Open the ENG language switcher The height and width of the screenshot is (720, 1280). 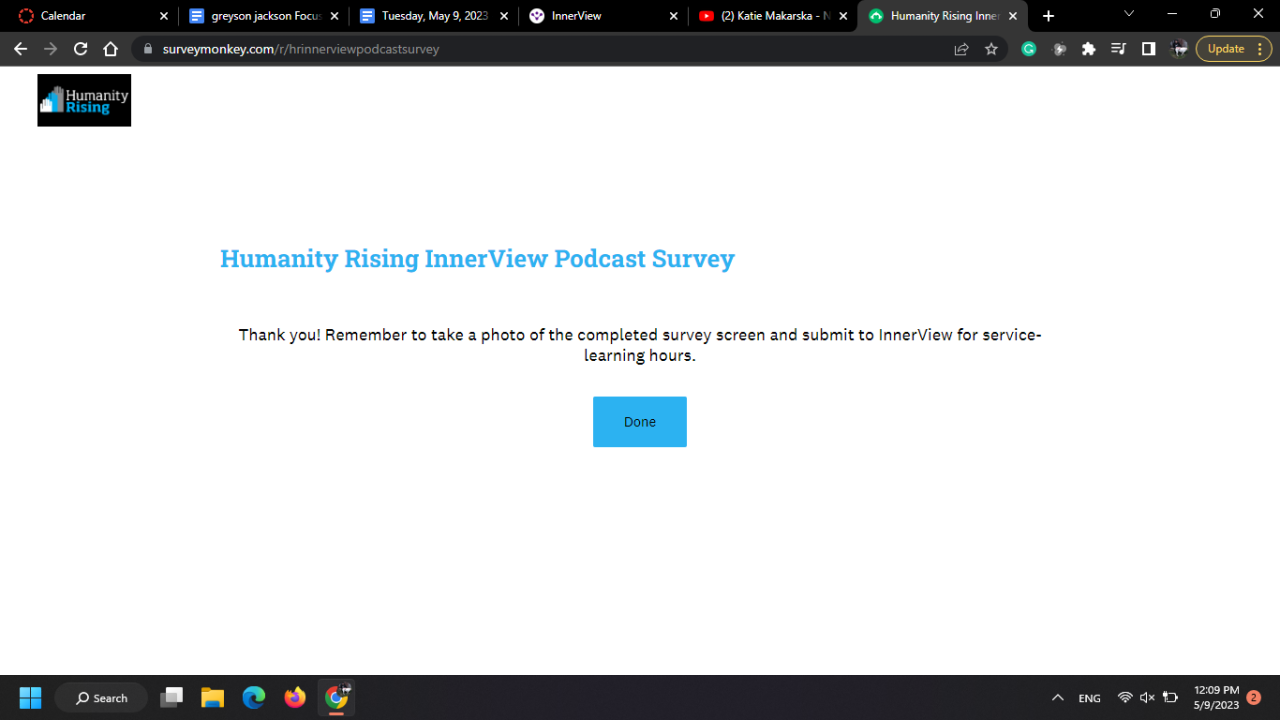tap(1090, 698)
